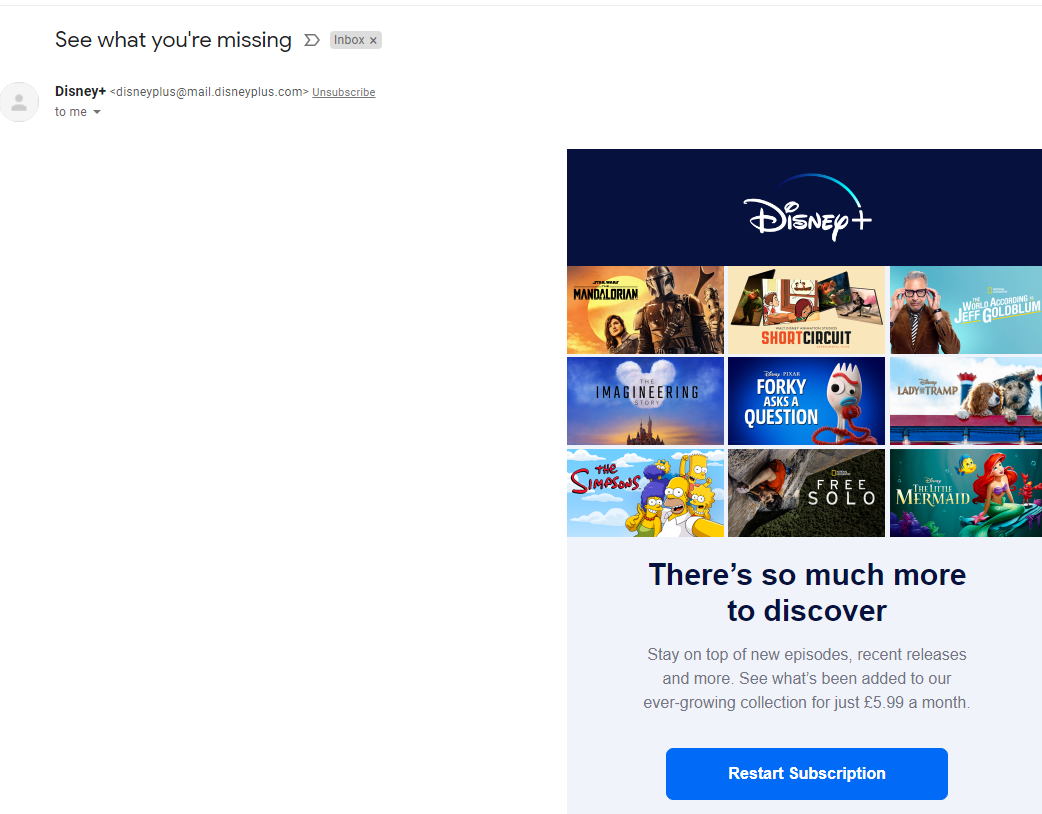Click the importance marker icon beside subject
Image resolution: width=1042 pixels, height=814 pixels.
[312, 41]
